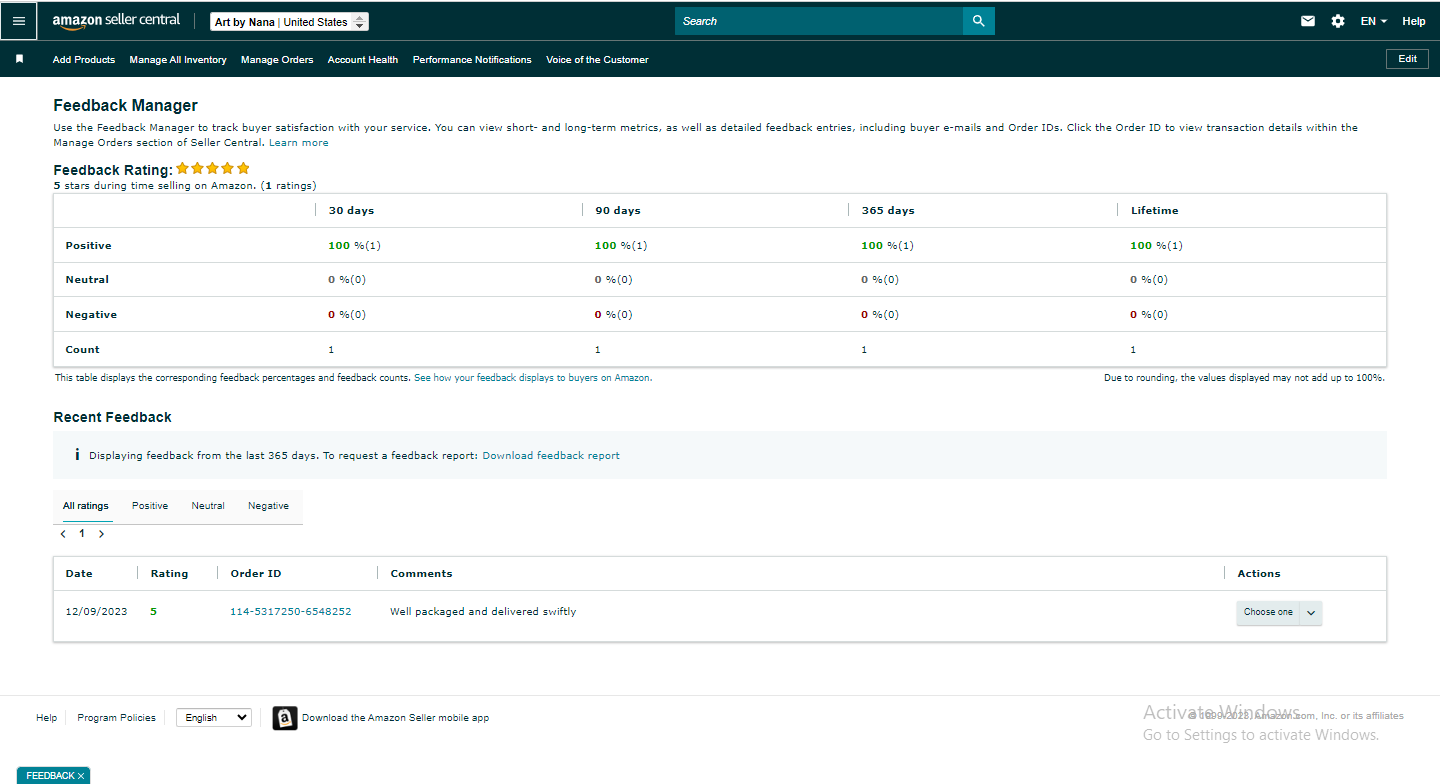Open the messages envelope icon

tap(1308, 21)
